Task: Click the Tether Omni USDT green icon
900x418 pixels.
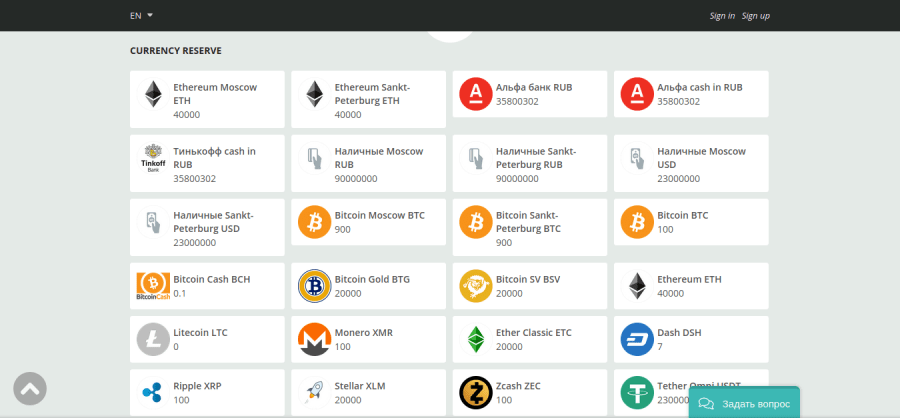Action: click(637, 393)
